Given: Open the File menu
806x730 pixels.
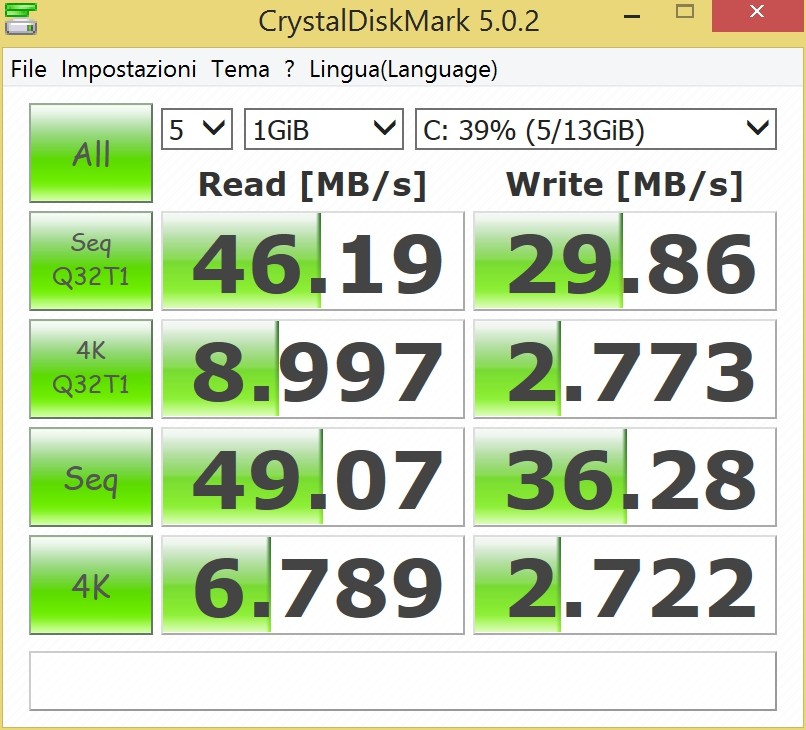Looking at the screenshot, I should tap(29, 69).
